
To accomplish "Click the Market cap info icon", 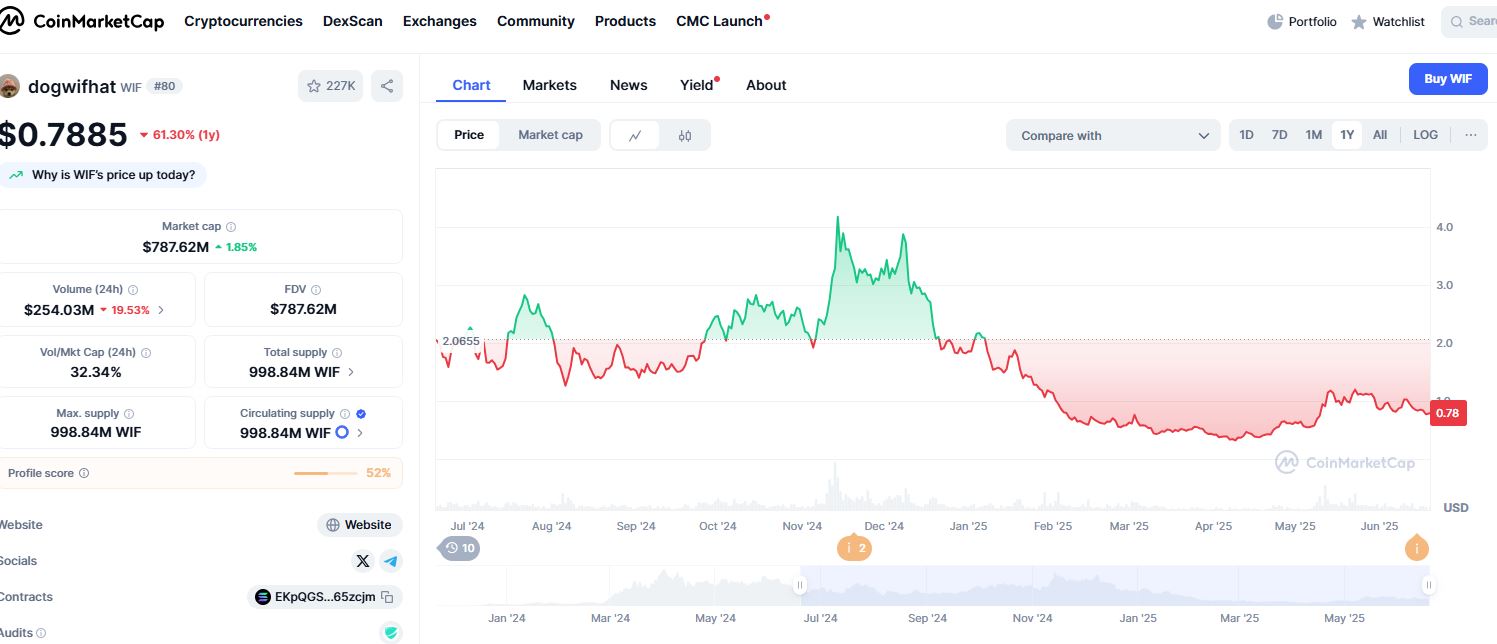I will (231, 227).
